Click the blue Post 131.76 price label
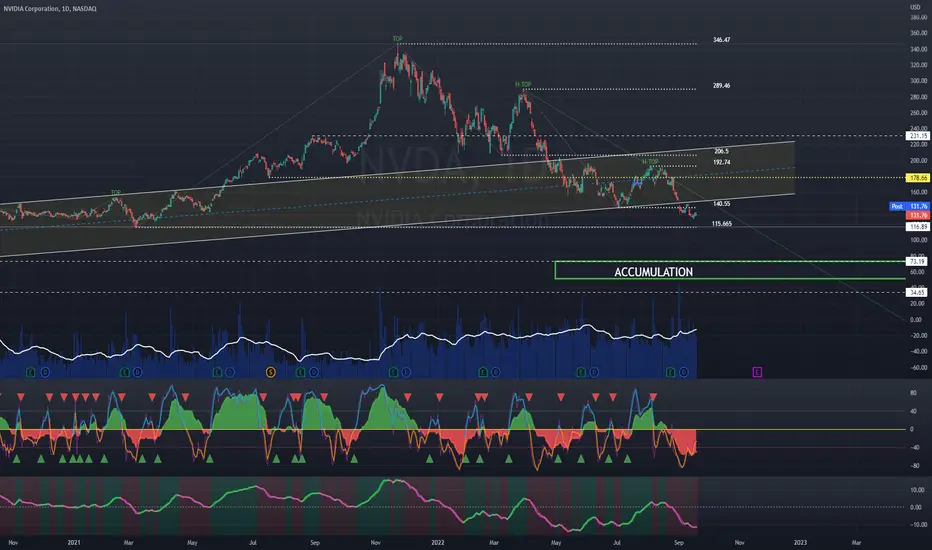This screenshot has width=932, height=550. pos(909,206)
